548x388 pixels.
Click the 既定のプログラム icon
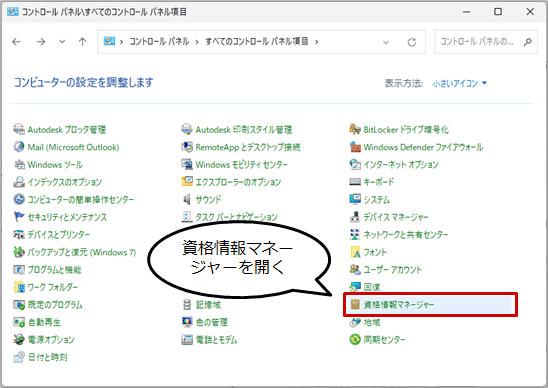(x=19, y=304)
